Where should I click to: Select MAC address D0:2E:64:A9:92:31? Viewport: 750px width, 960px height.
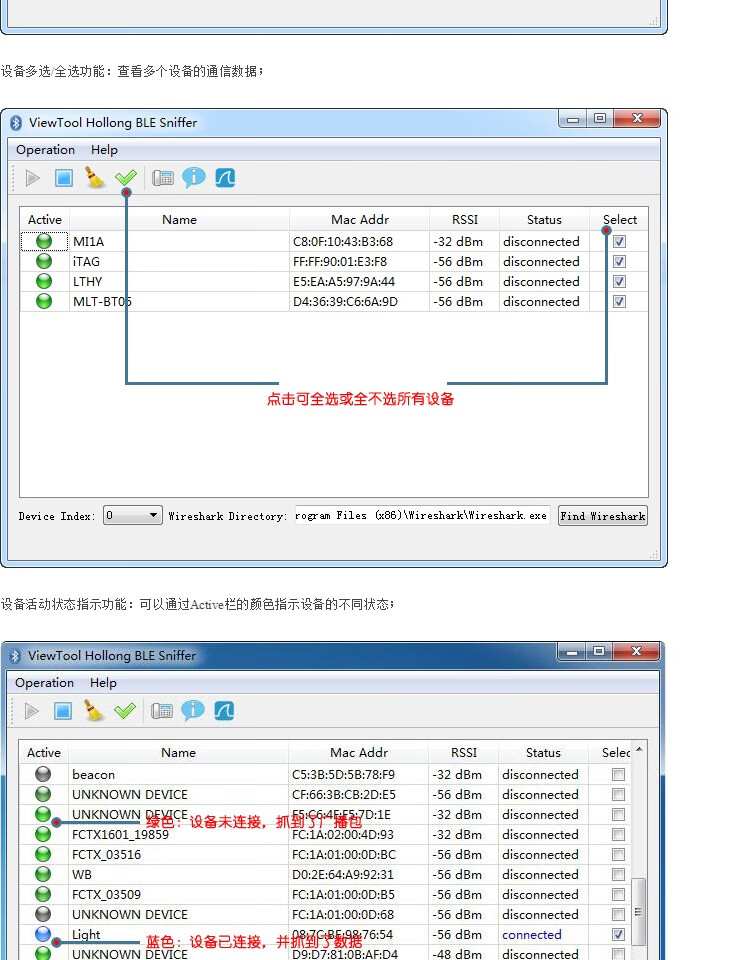coord(343,874)
